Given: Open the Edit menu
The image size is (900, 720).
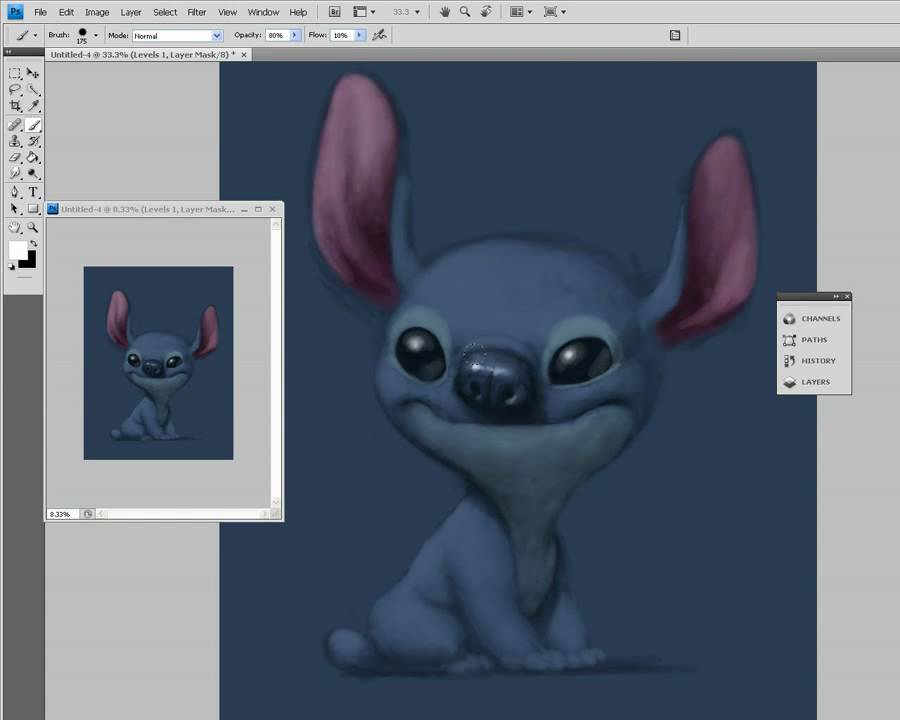Looking at the screenshot, I should pos(66,12).
